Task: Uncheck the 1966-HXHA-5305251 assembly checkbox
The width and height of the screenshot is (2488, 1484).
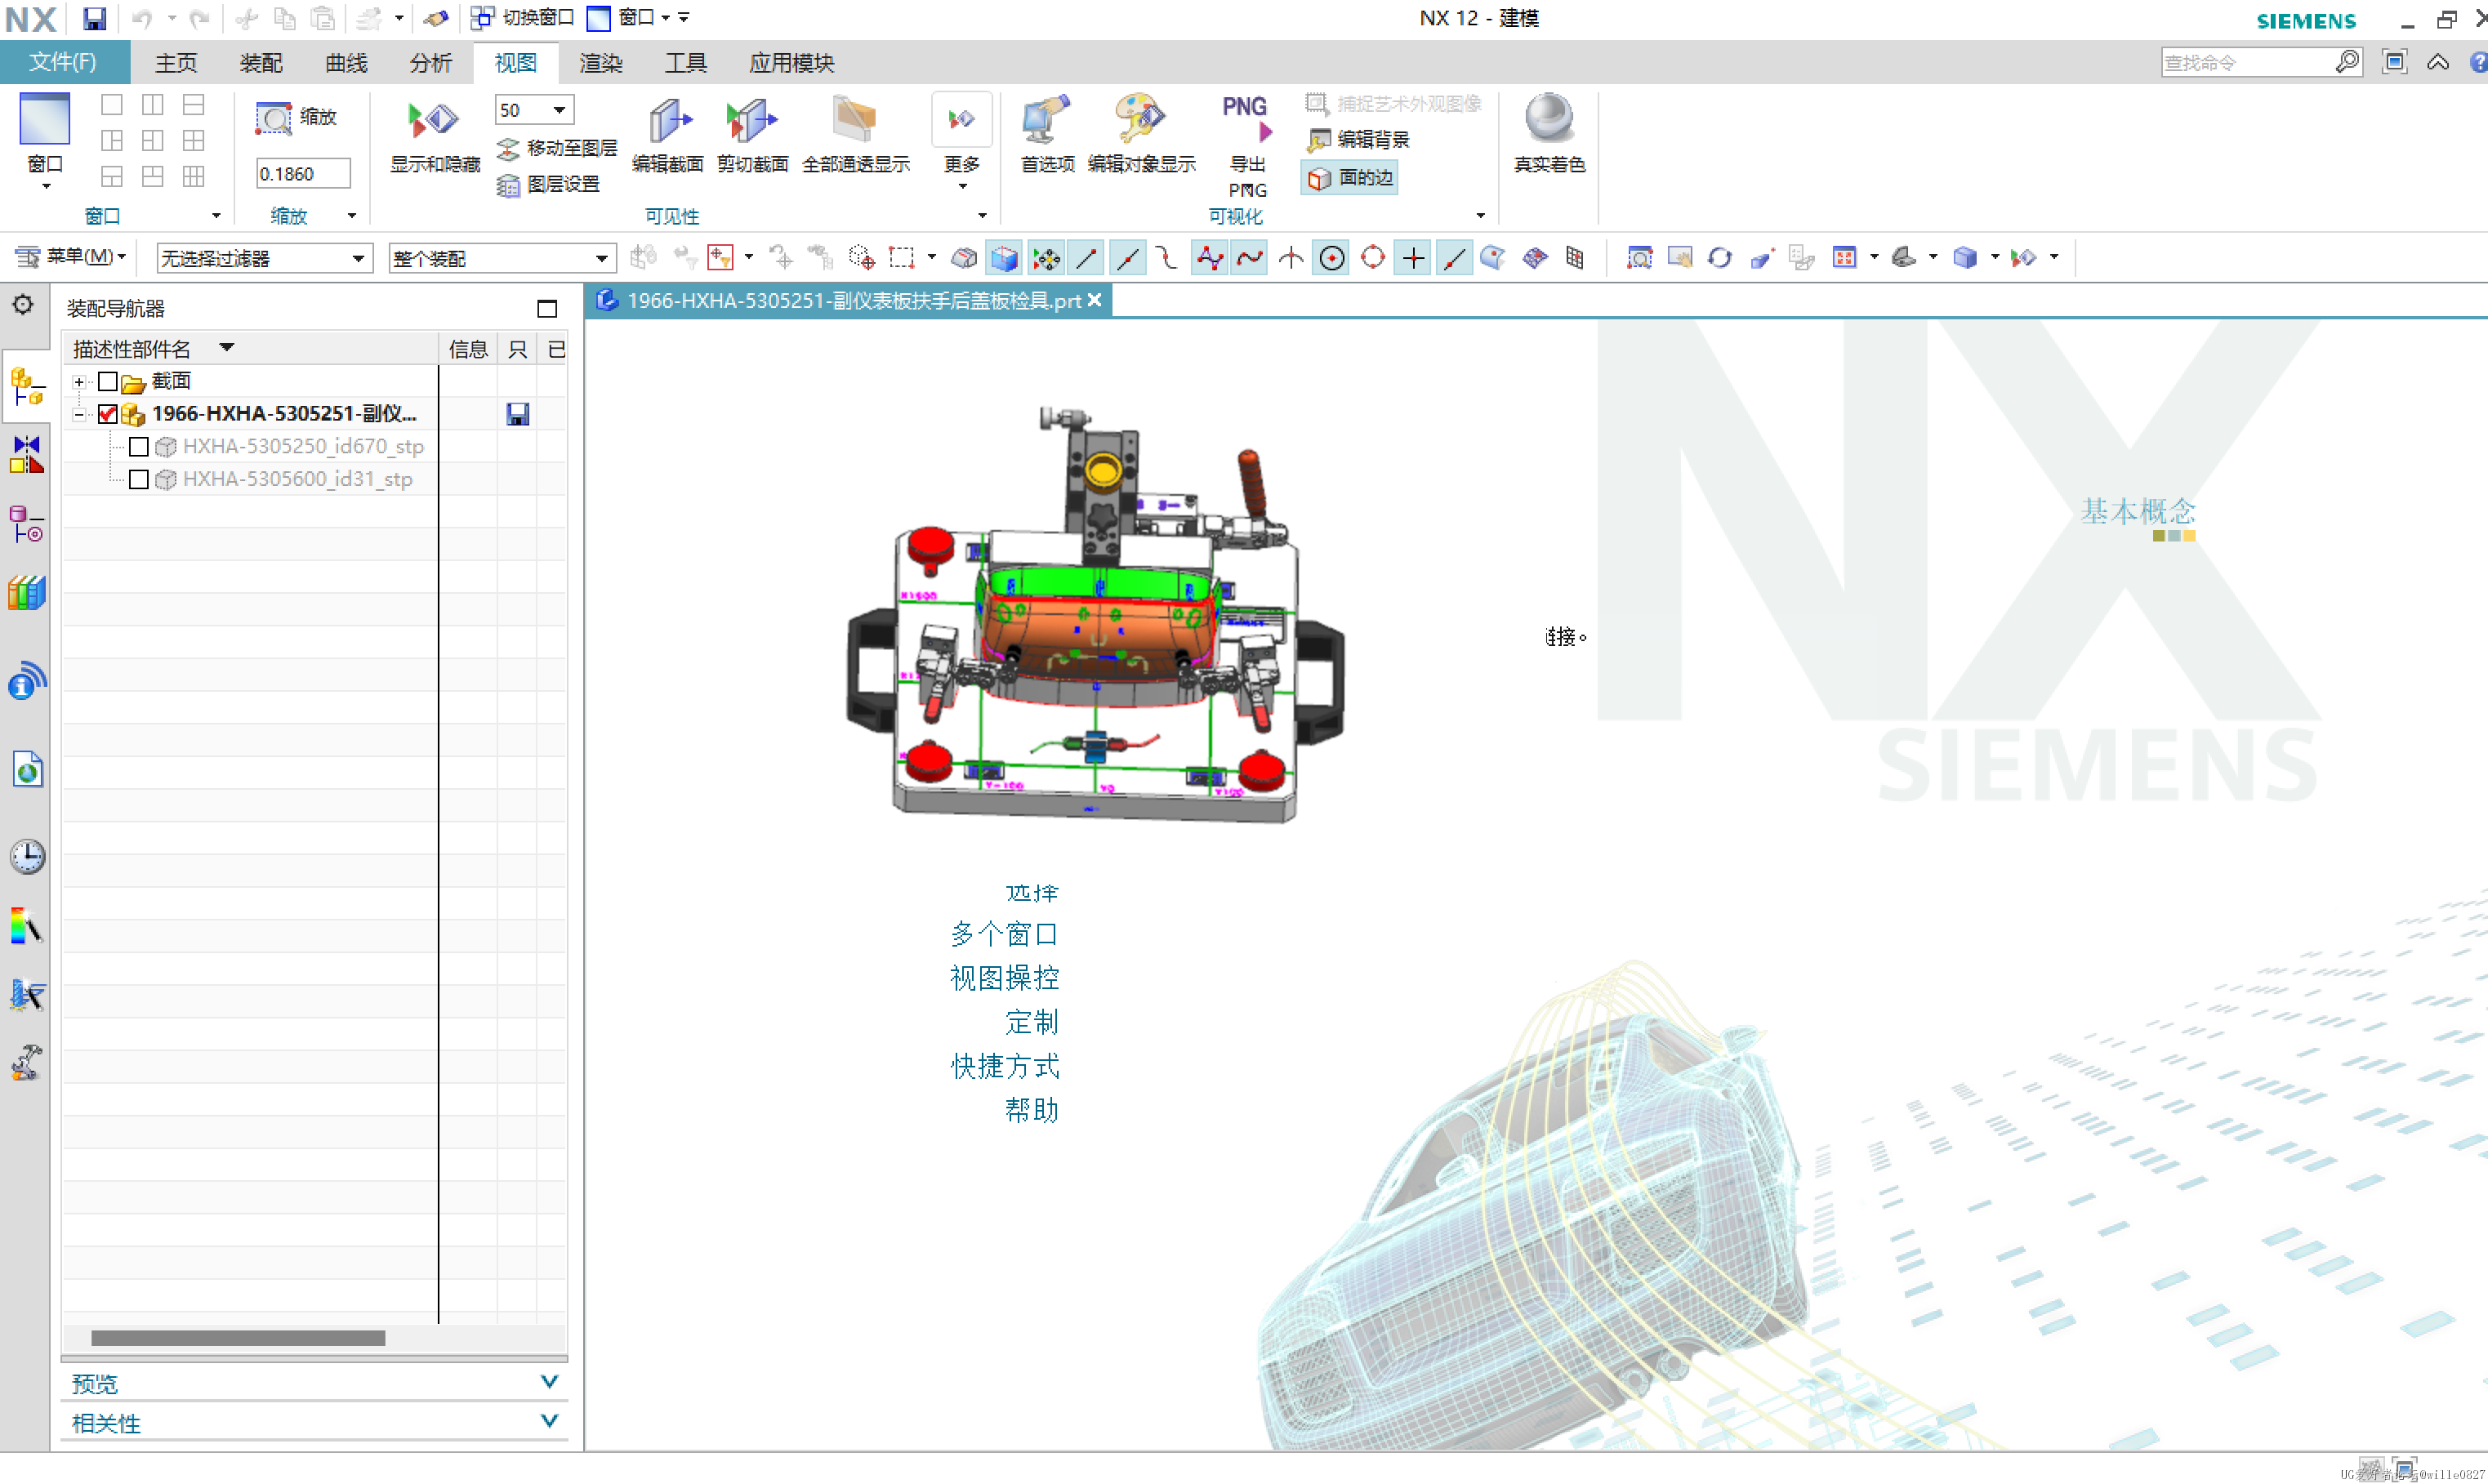Action: click(x=108, y=414)
